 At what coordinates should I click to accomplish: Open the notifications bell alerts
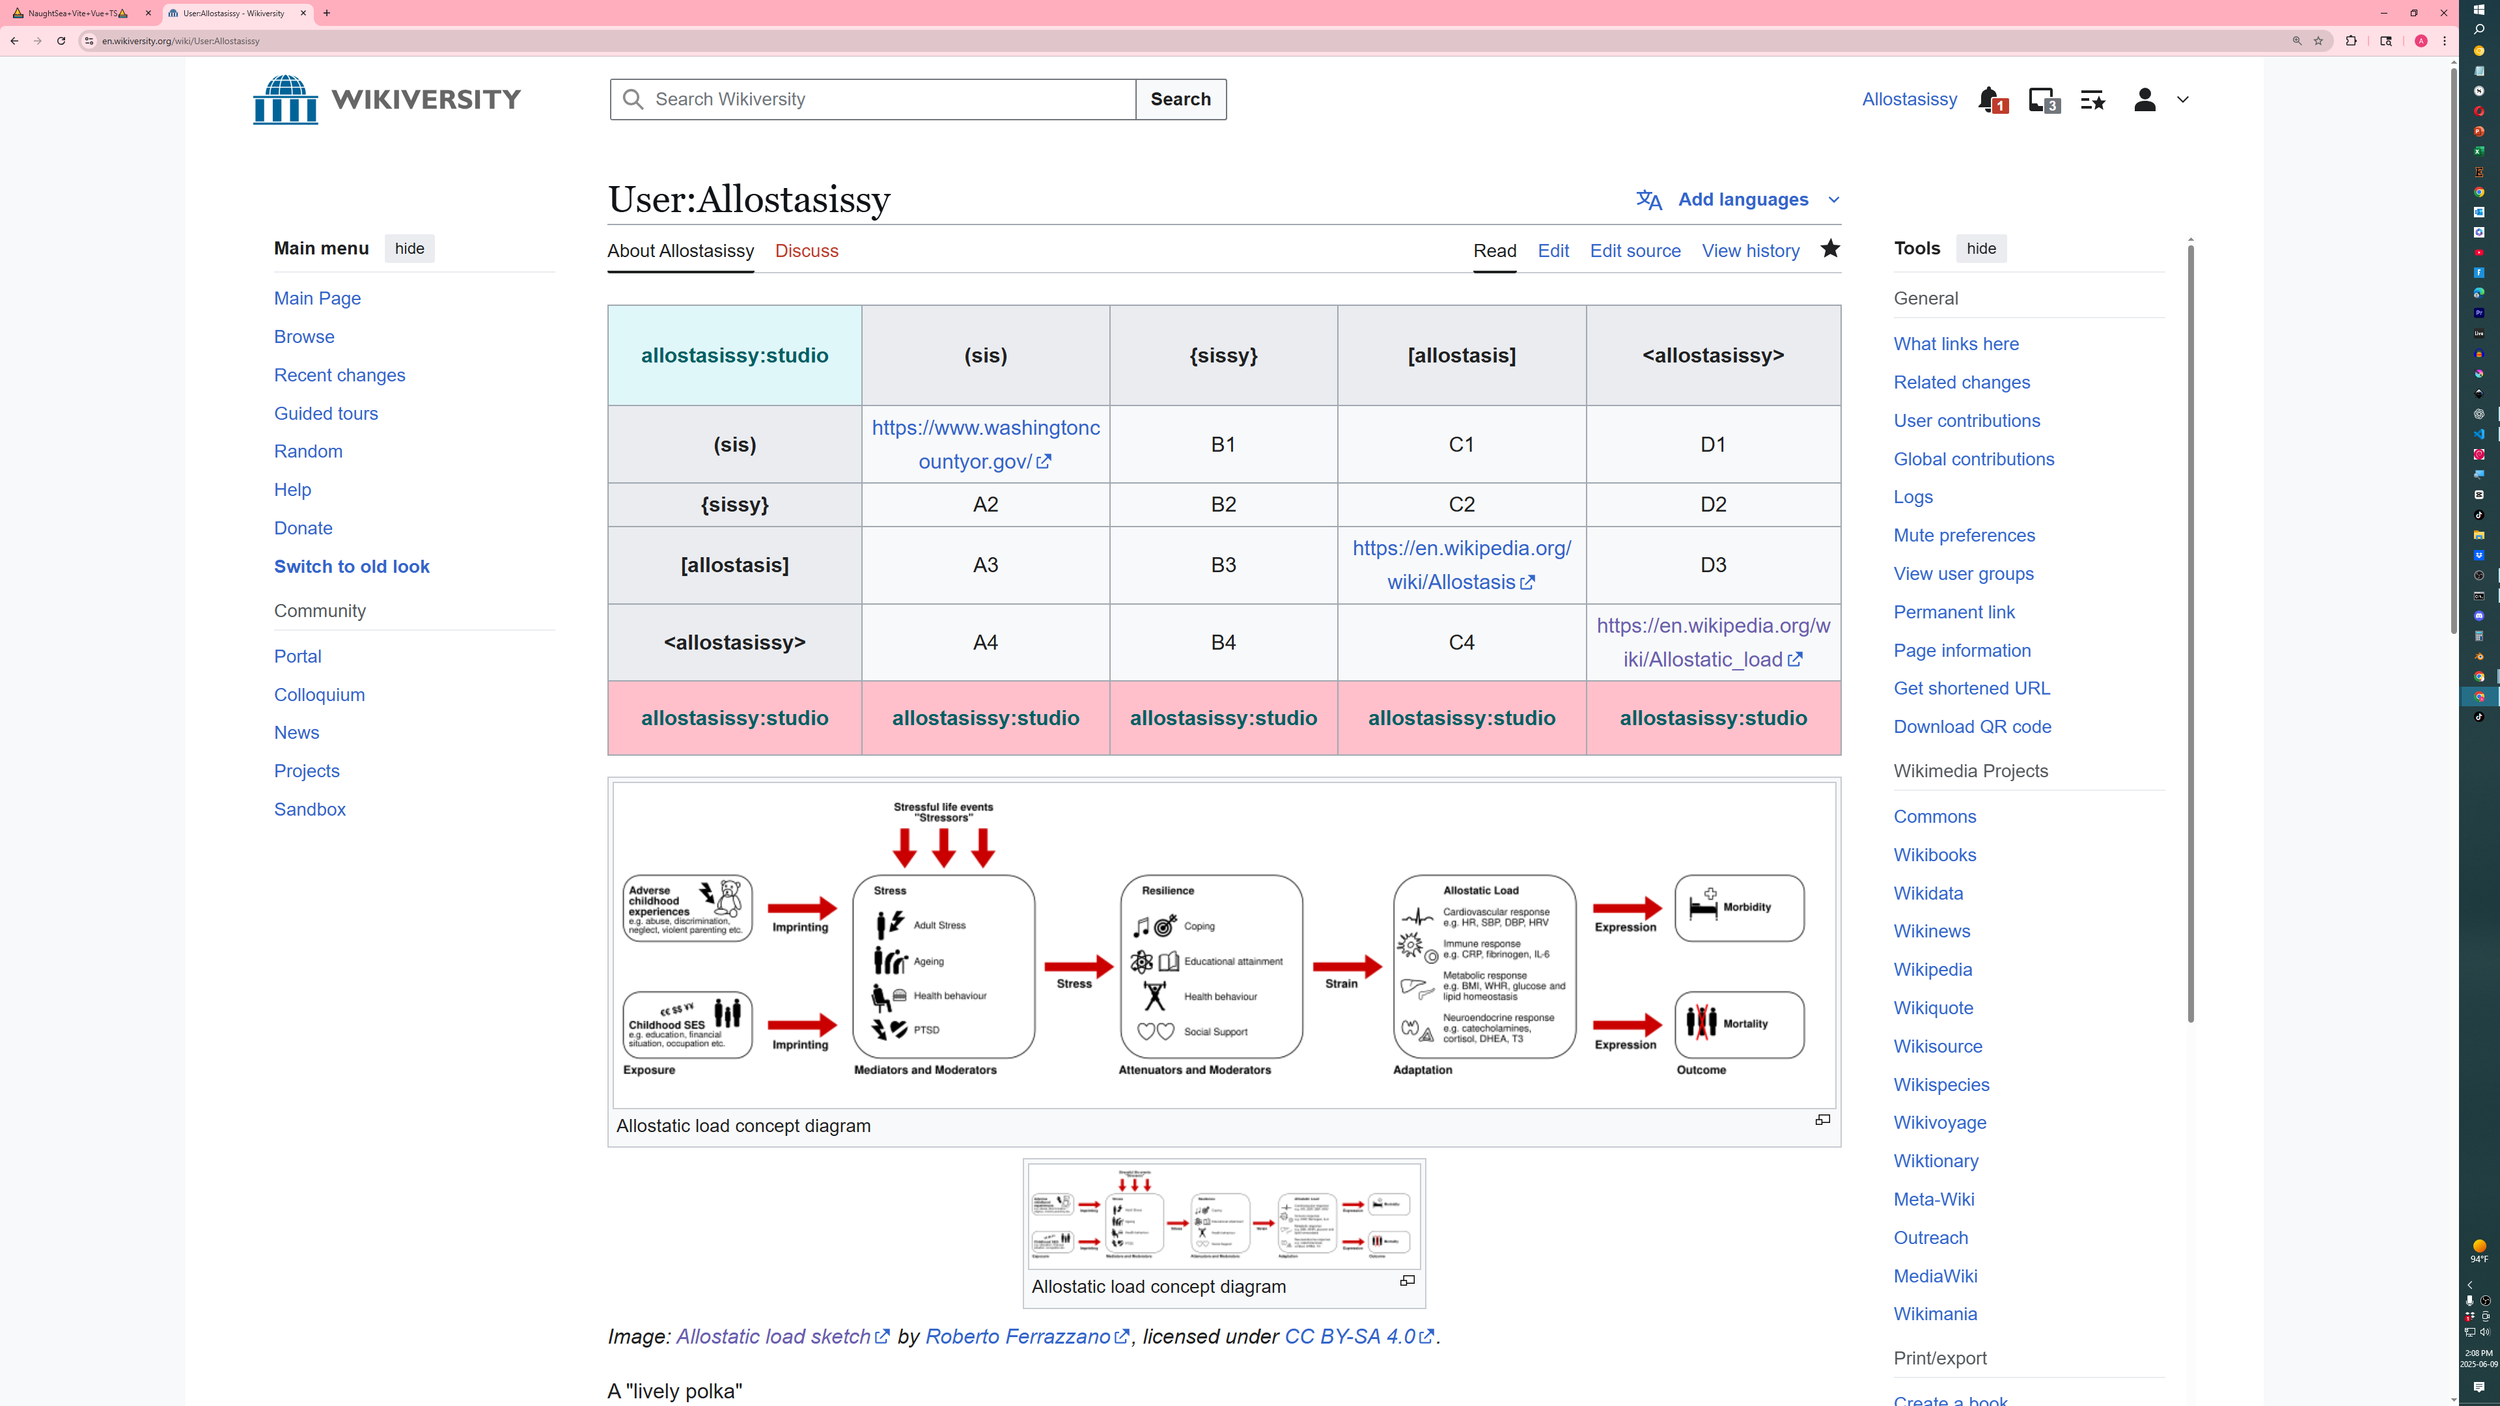coord(1990,100)
